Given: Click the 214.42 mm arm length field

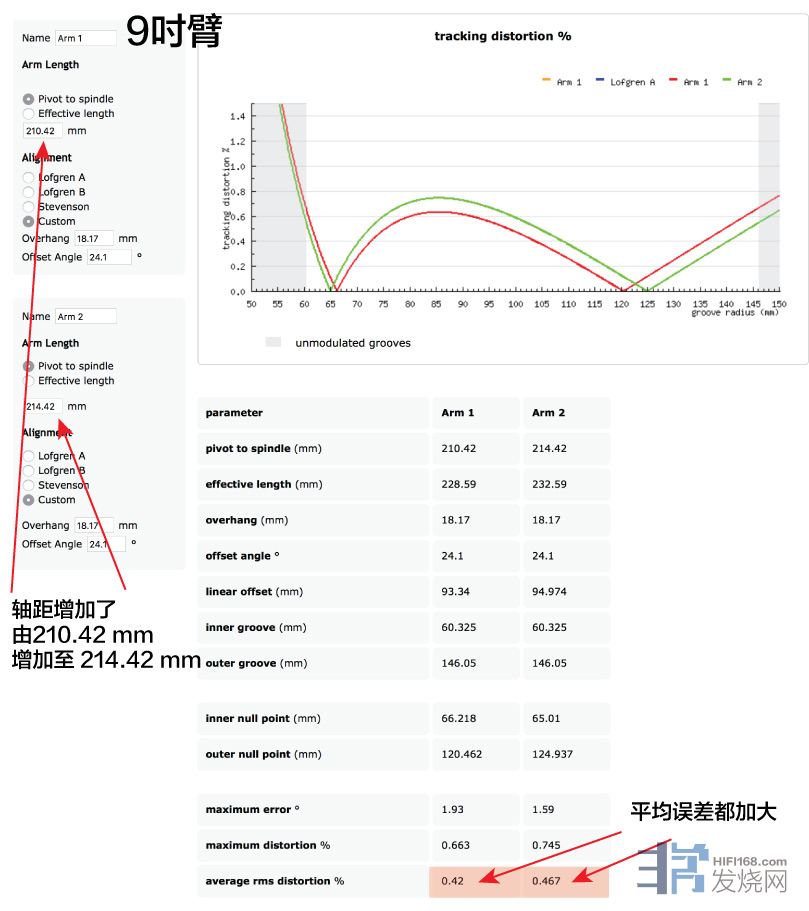Looking at the screenshot, I should (42, 407).
